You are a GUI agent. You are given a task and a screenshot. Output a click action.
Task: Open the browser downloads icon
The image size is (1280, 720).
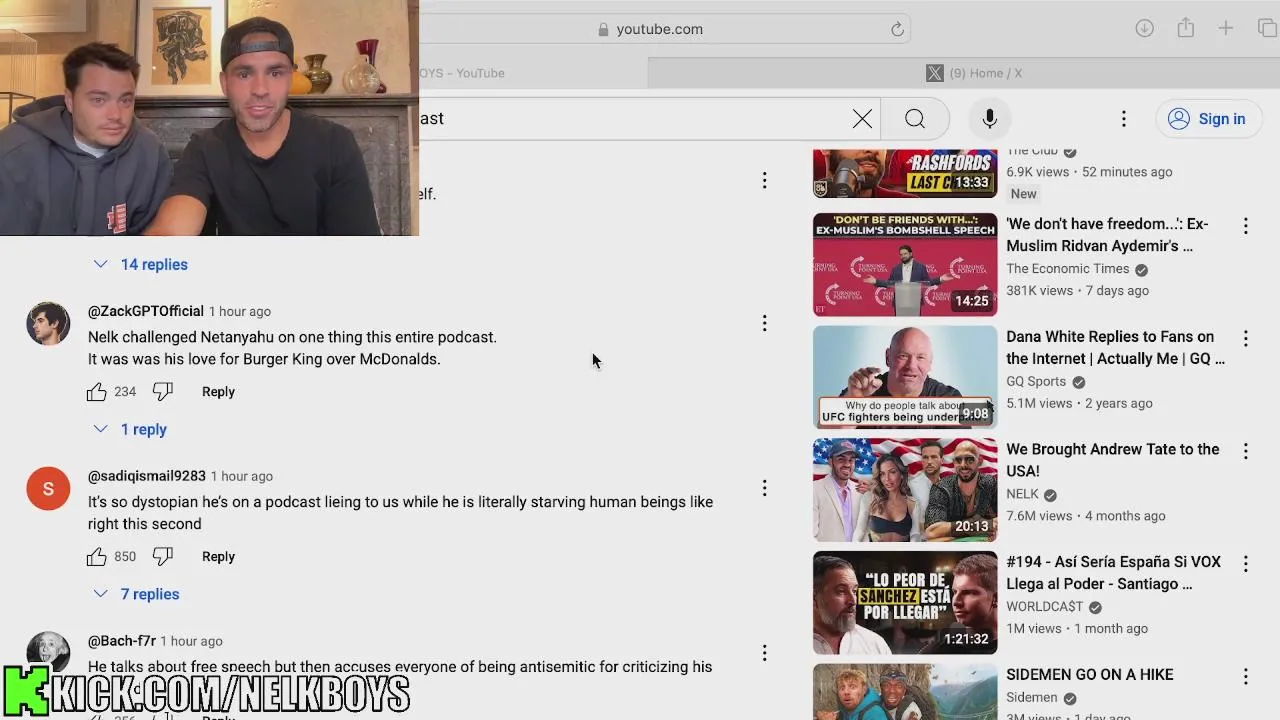[1145, 28]
